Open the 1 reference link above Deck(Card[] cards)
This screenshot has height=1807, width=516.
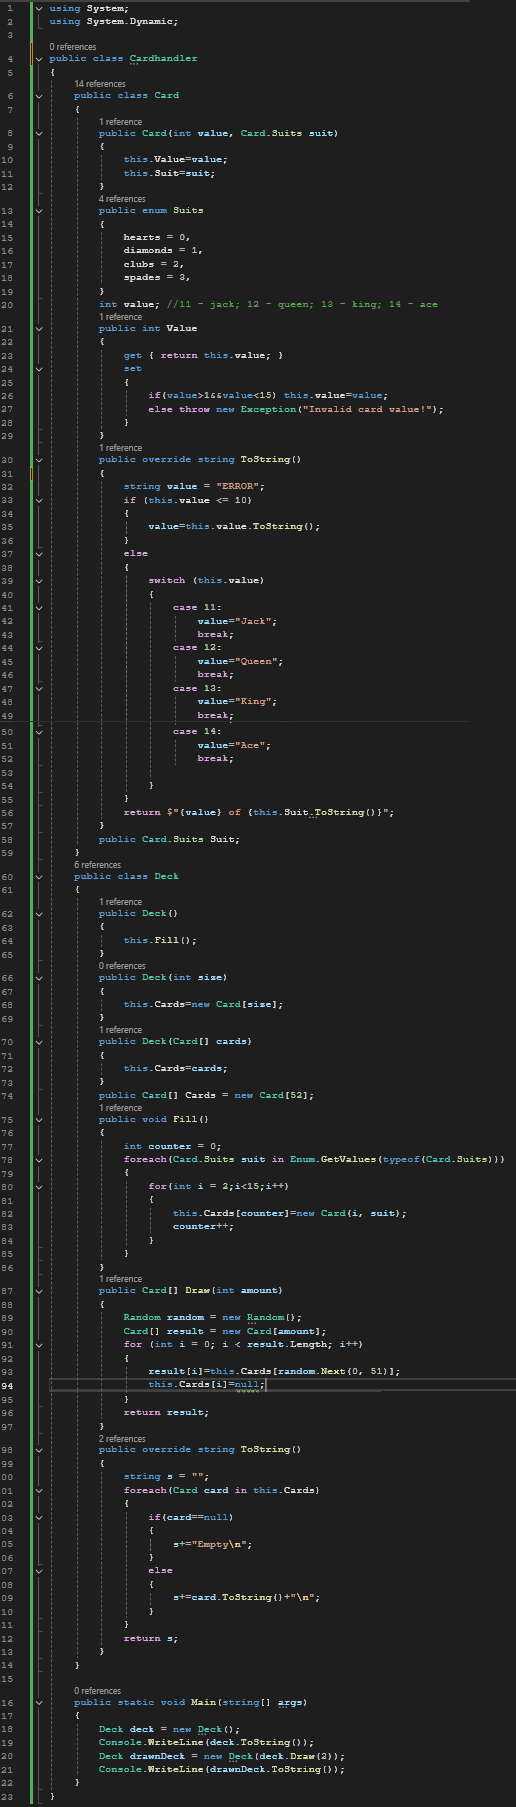point(120,1030)
